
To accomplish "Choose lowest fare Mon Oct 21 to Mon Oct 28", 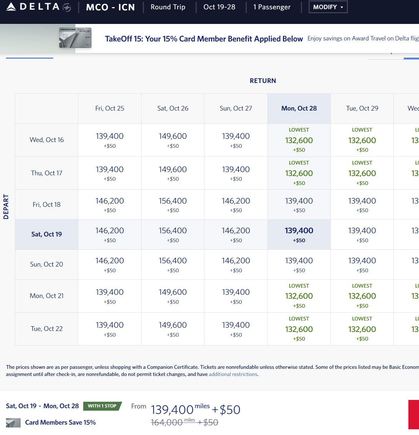I will click(x=299, y=296).
